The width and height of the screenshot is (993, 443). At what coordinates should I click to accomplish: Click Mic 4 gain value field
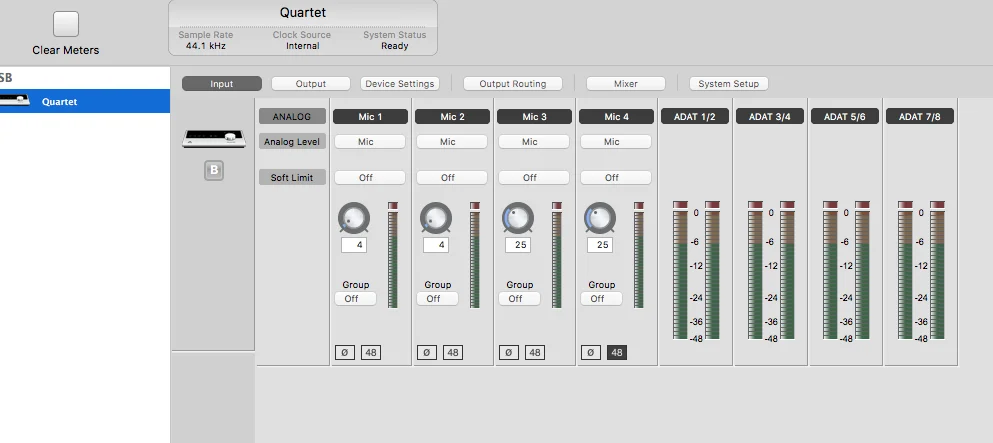coord(600,245)
